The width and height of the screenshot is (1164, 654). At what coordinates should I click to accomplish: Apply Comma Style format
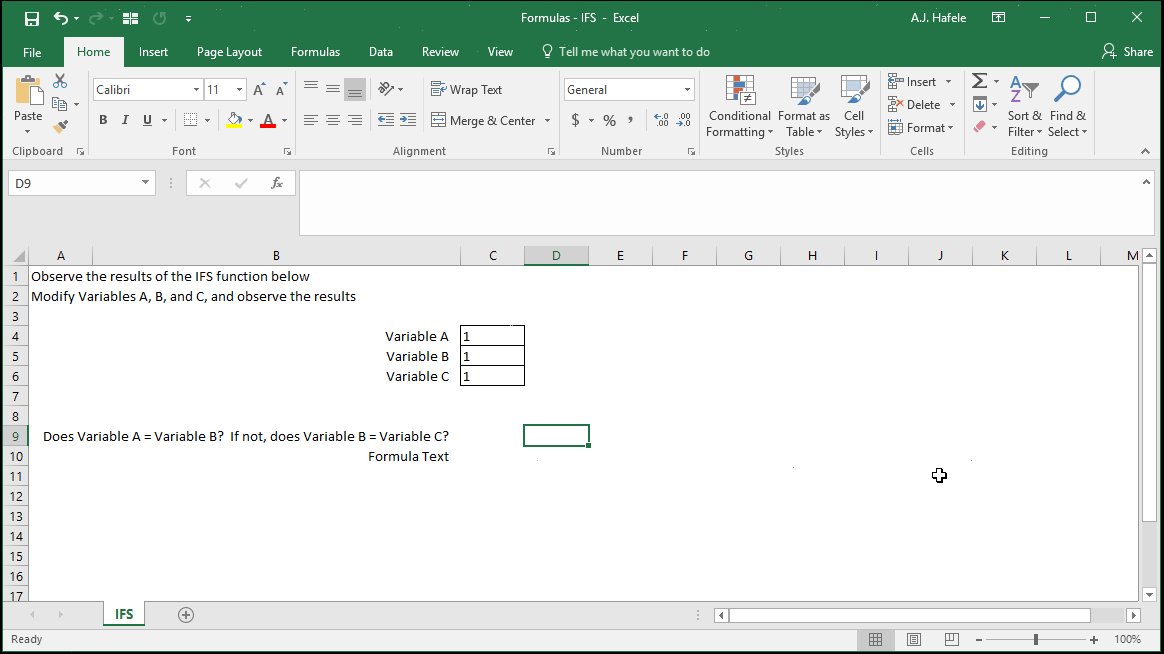coord(631,120)
